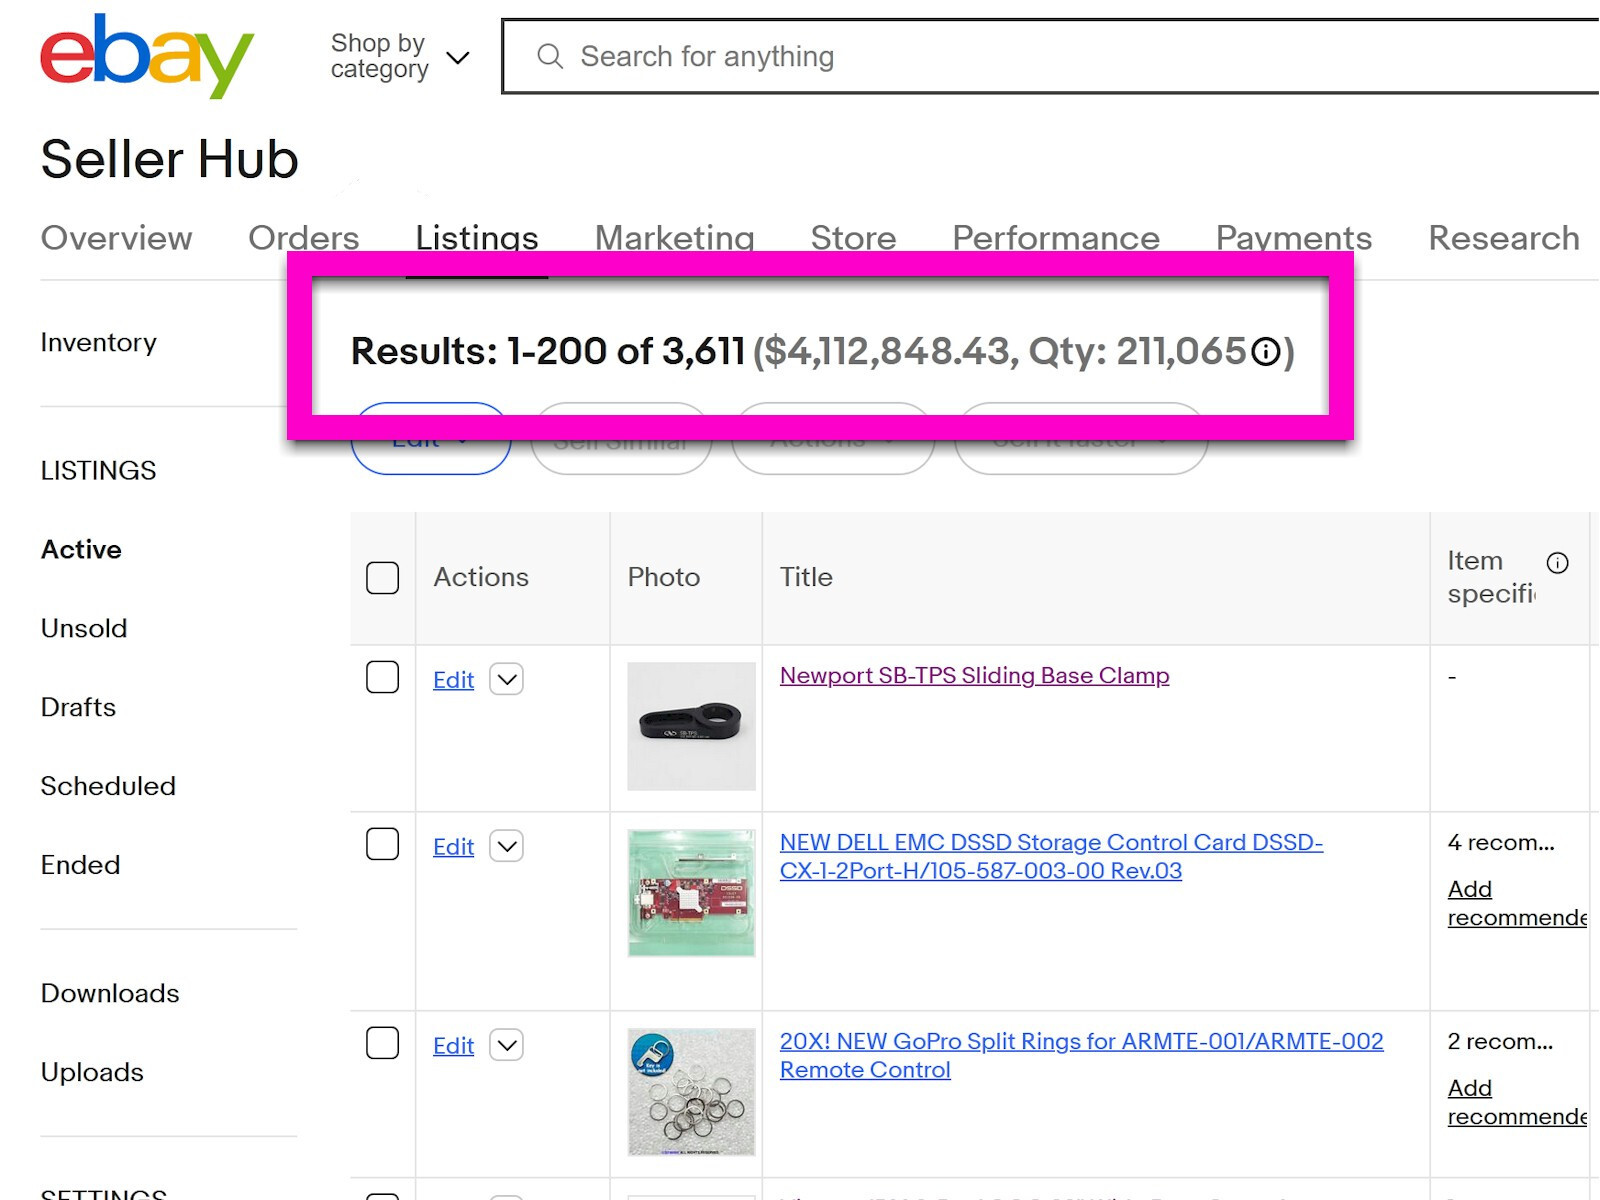Select Active listings in sidebar

tap(81, 550)
